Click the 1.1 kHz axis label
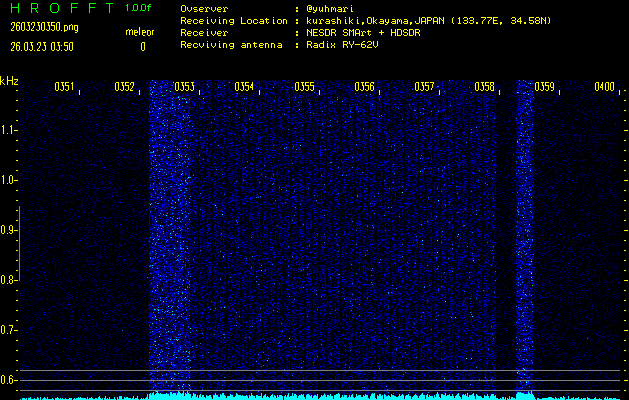The image size is (629, 400). click(x=8, y=130)
